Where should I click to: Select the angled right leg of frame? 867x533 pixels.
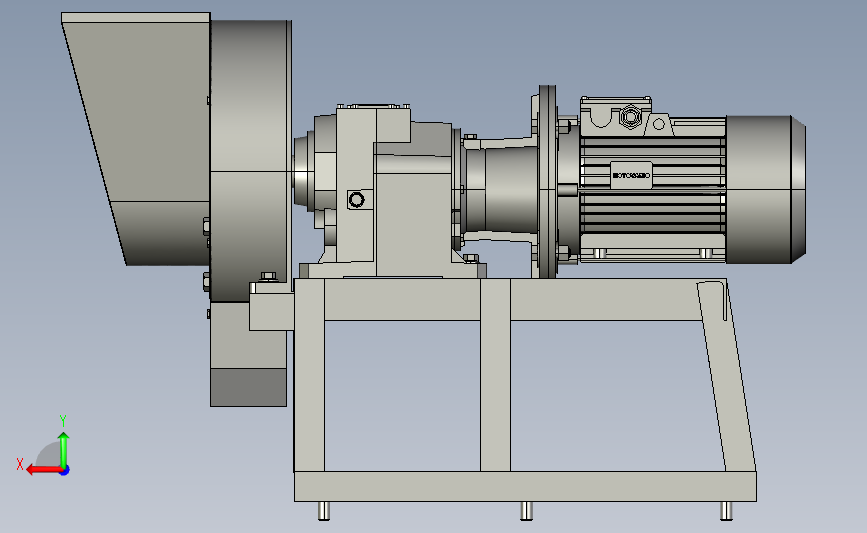726,375
